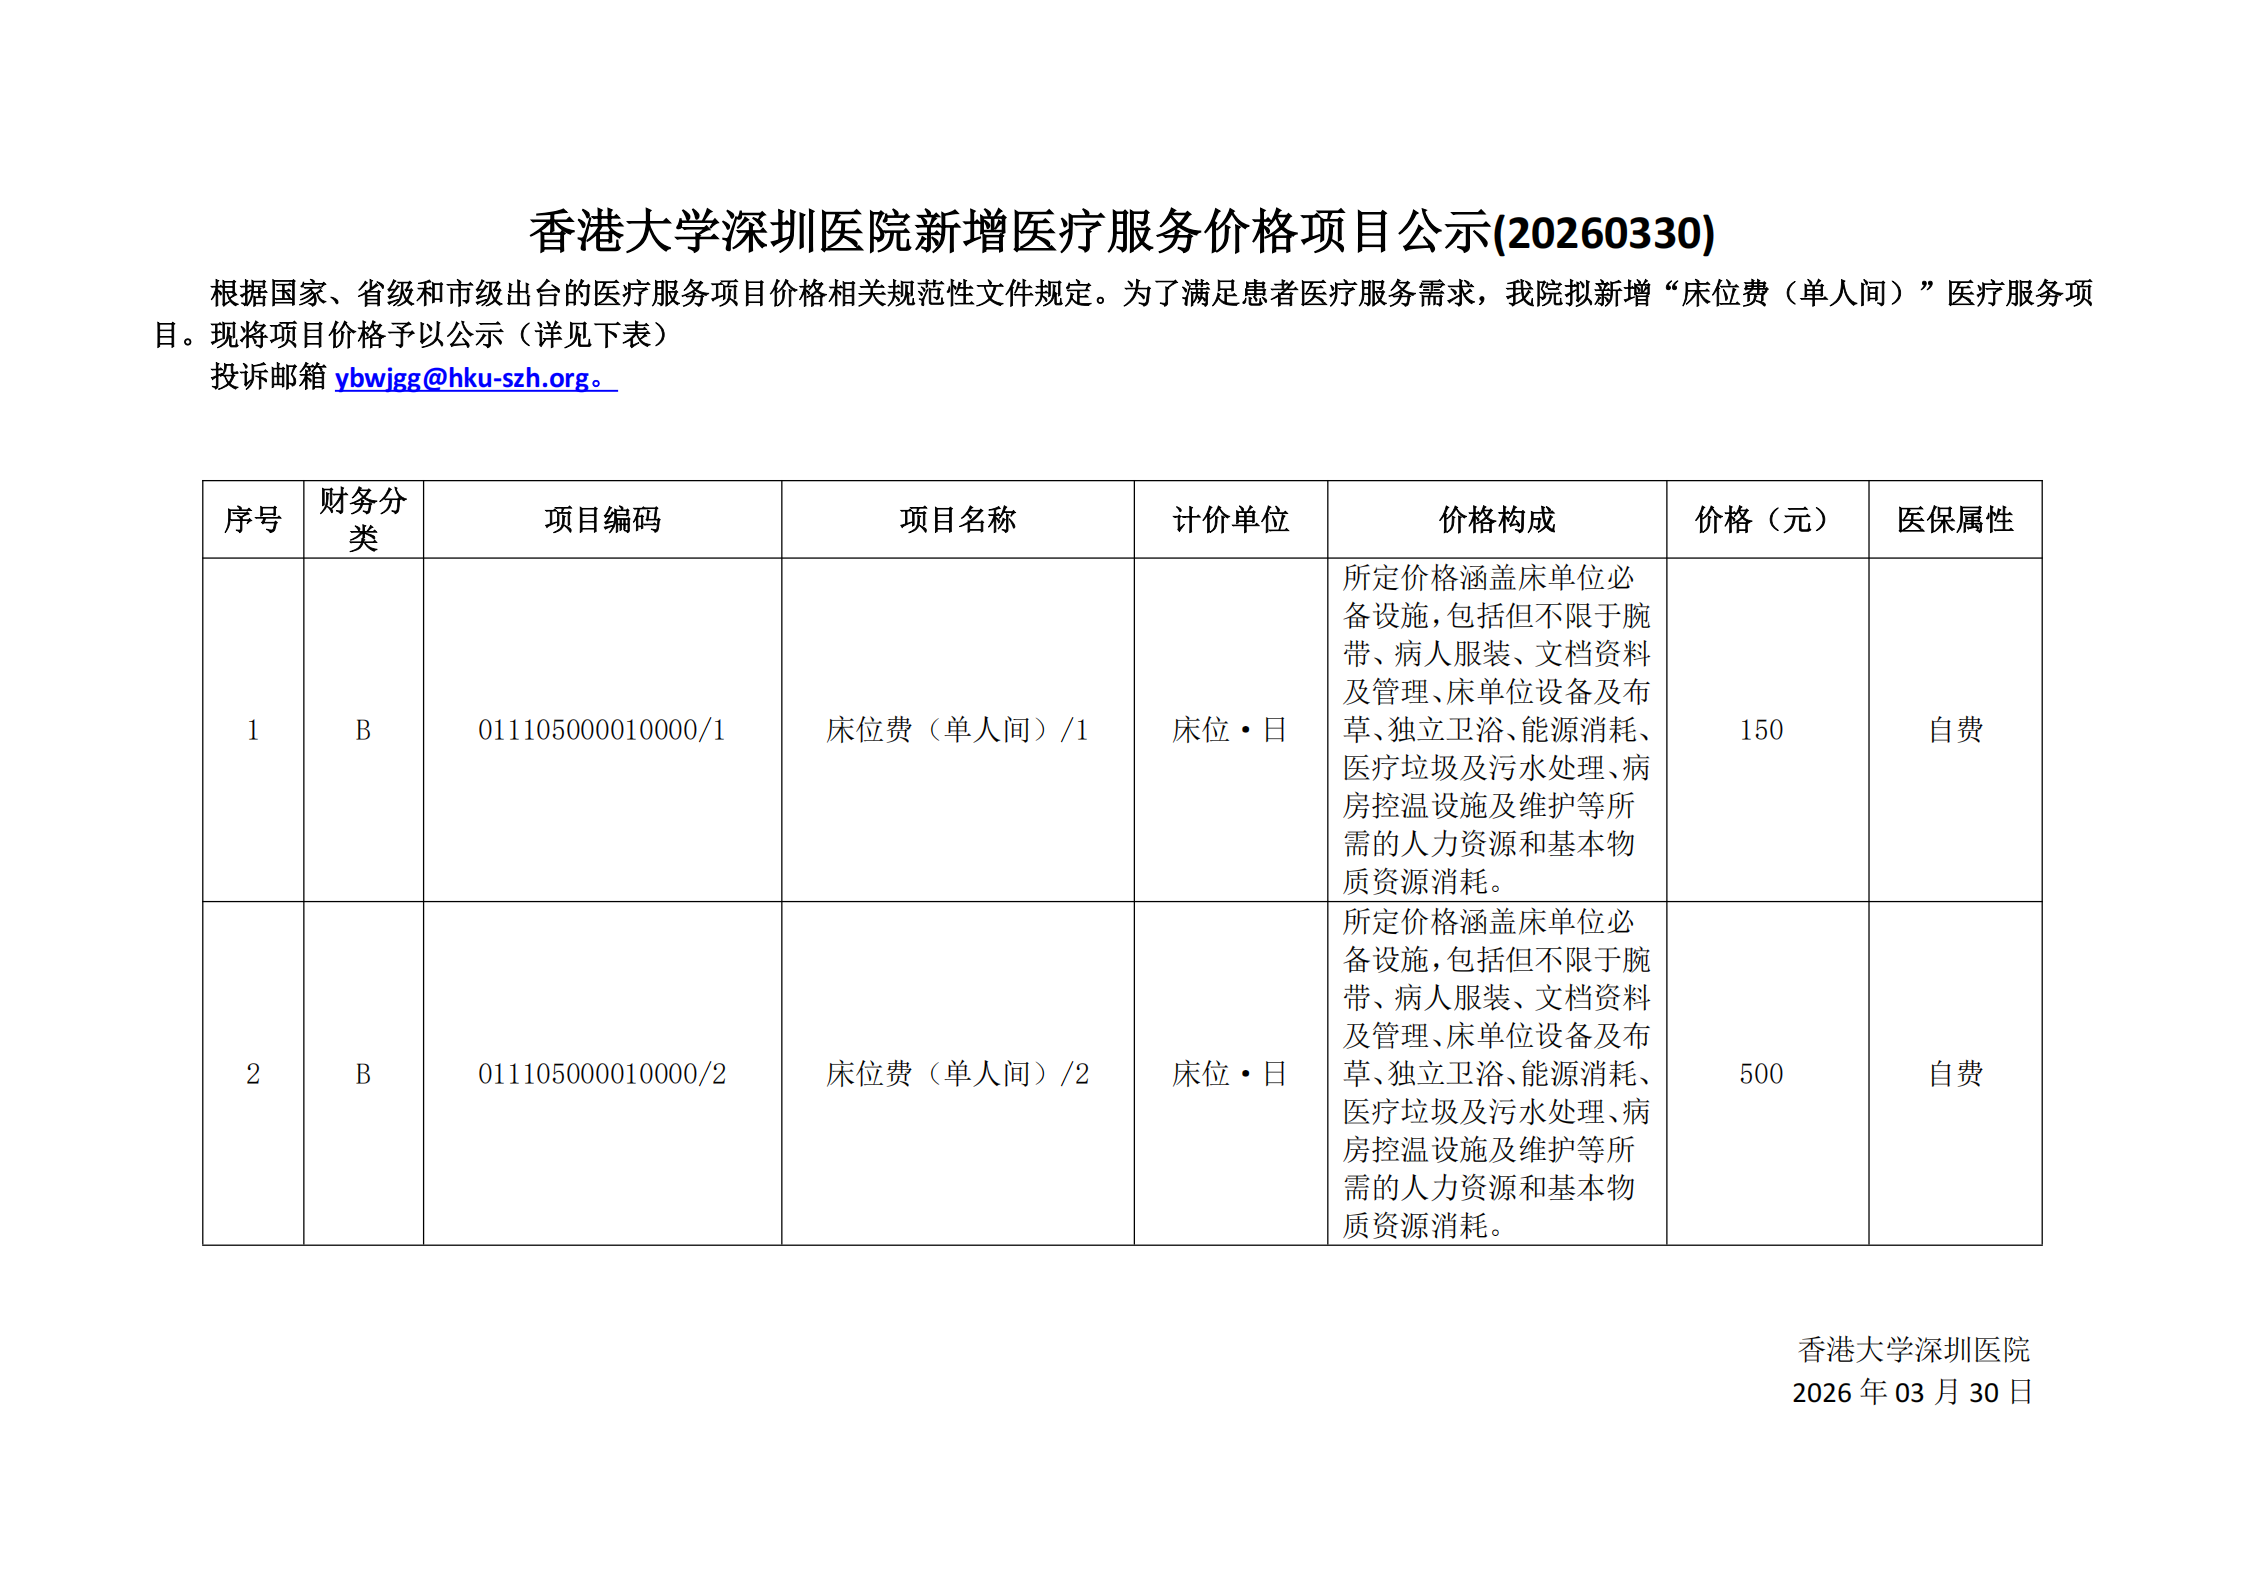This screenshot has height=1586, width=2246.
Task: Click the 价格（元） header cell
Action: (1766, 520)
